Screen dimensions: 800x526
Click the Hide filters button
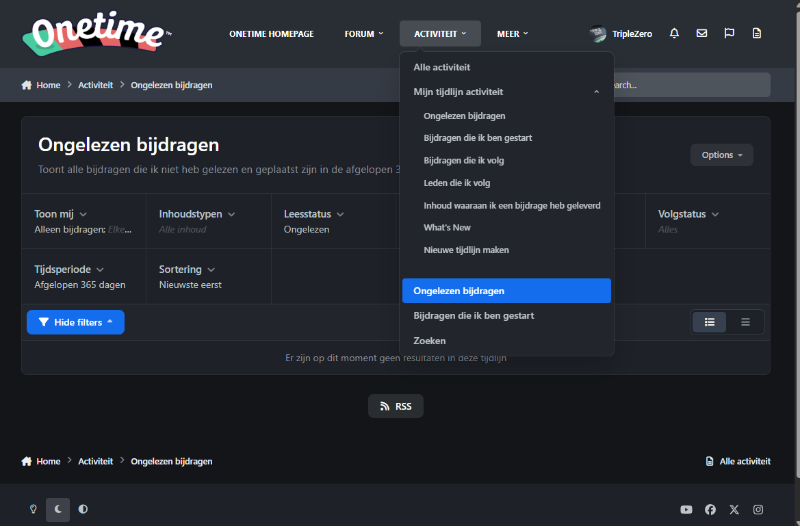click(76, 322)
